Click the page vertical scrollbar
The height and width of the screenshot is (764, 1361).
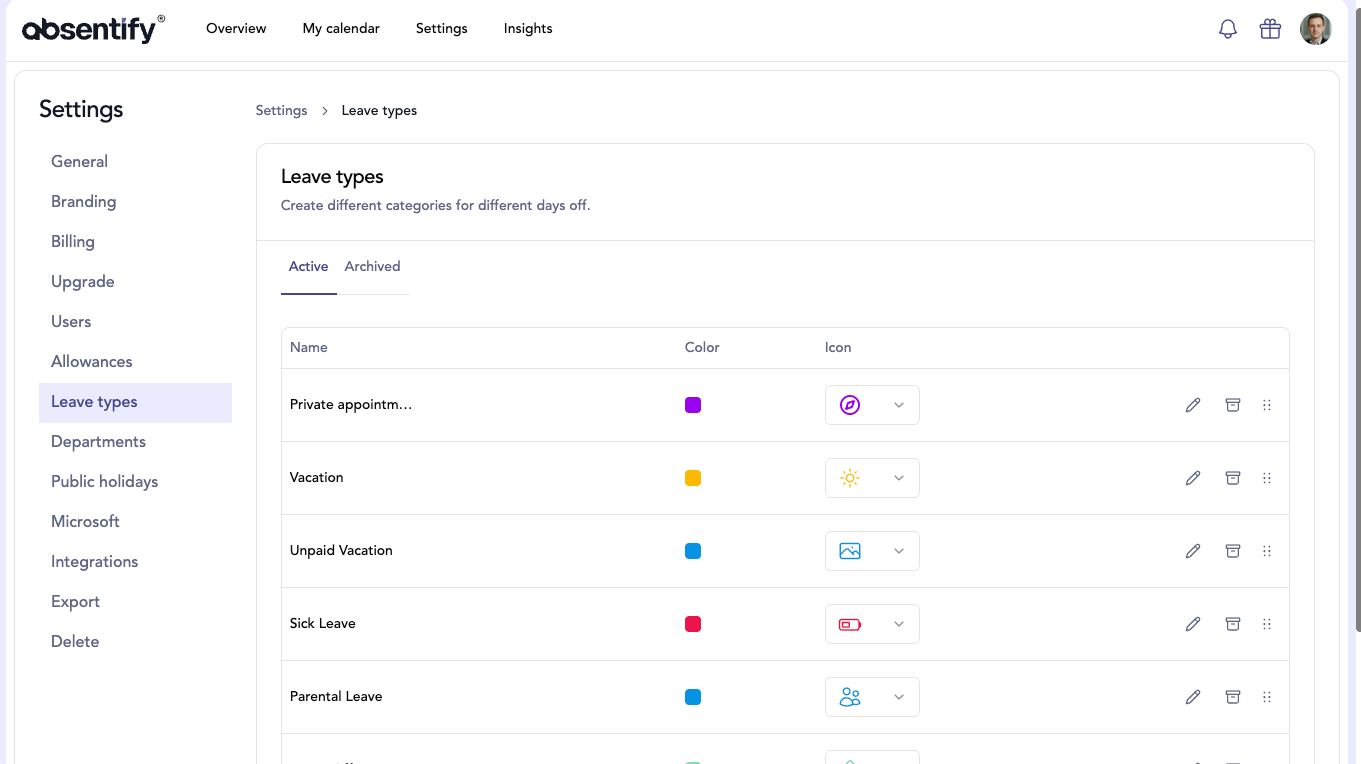click(x=1357, y=320)
